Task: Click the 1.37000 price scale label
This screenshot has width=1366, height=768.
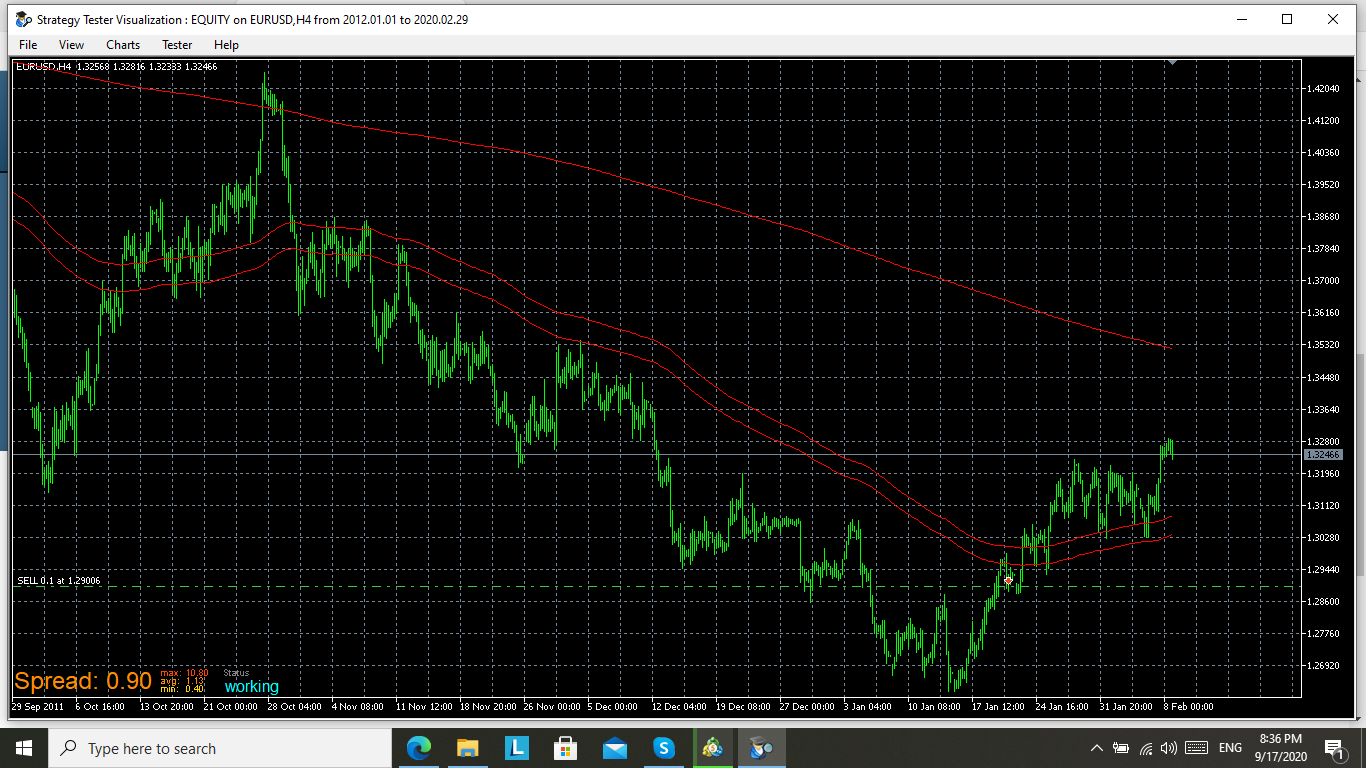Action: pyautogui.click(x=1323, y=281)
